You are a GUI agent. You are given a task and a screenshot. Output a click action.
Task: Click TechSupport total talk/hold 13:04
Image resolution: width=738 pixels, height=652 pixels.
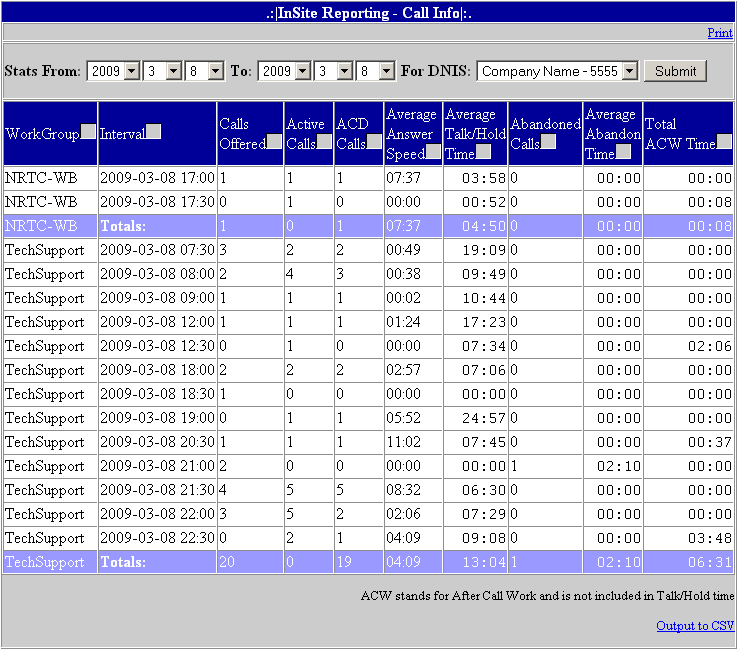(x=475, y=562)
